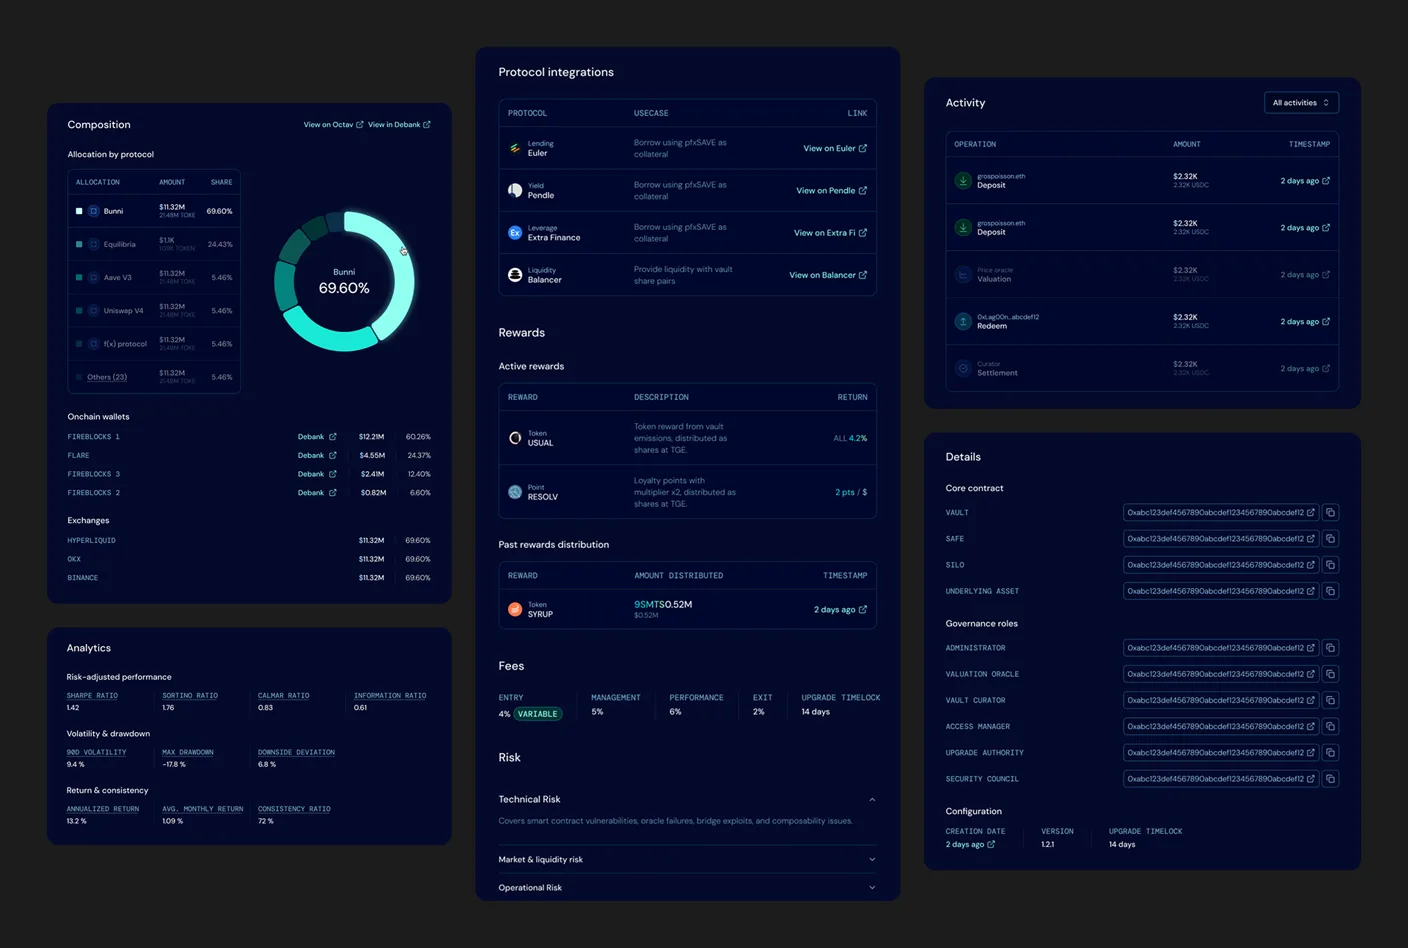The image size is (1408, 948).
Task: Open Debank link for FLARE wallet
Action: 317,455
